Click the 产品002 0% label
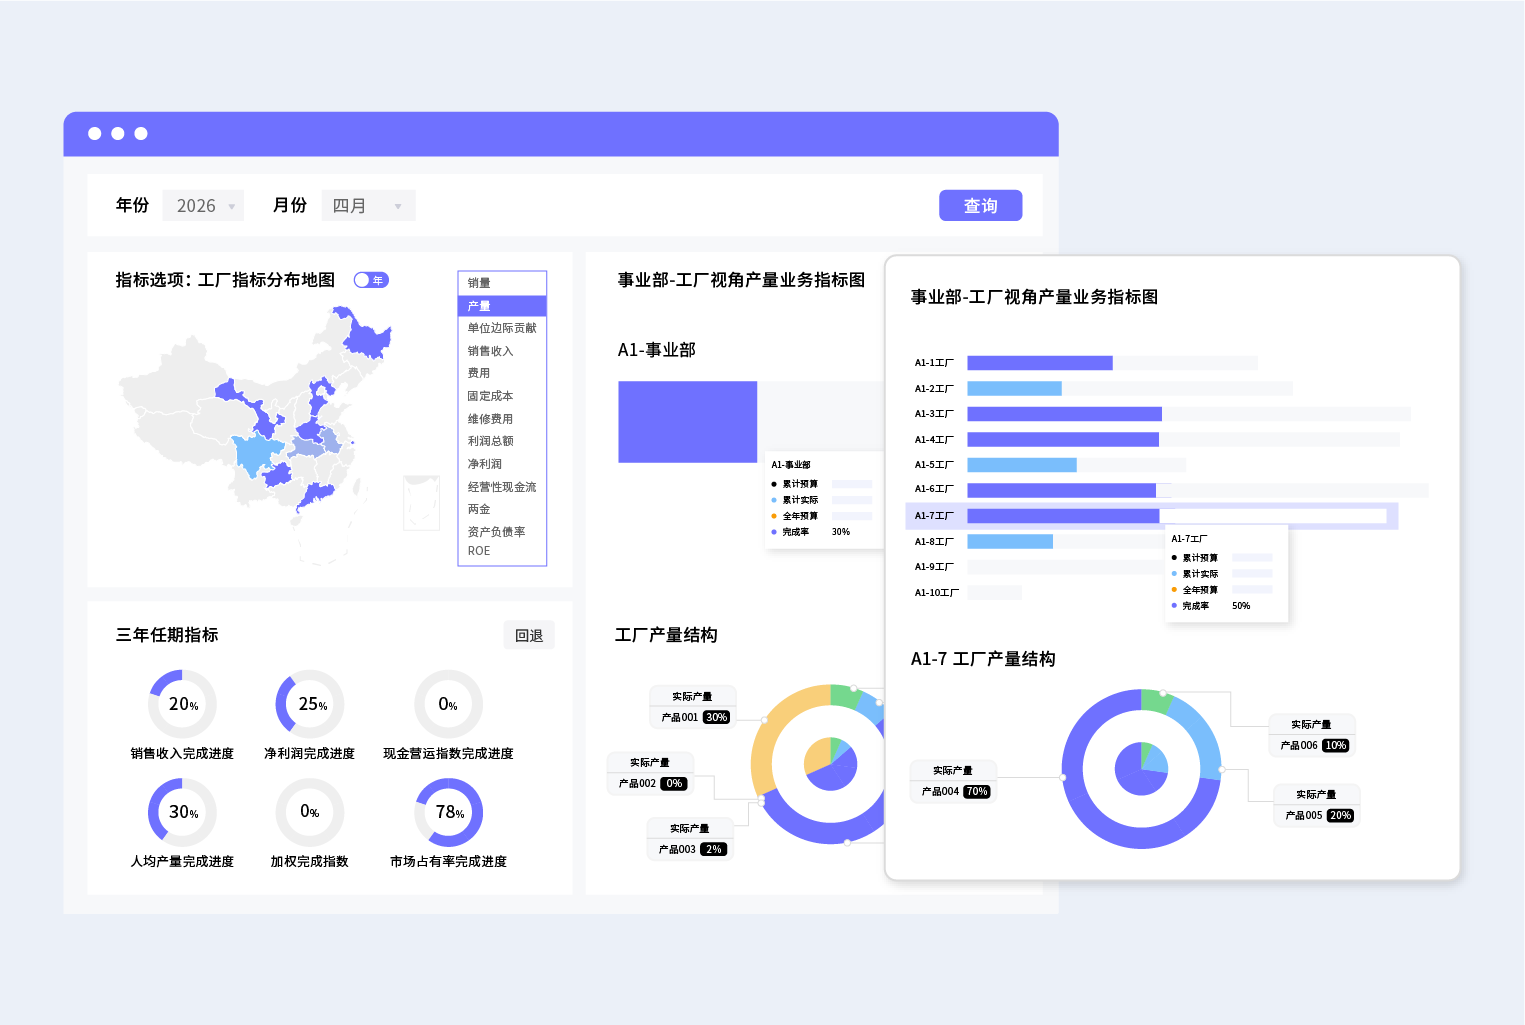The width and height of the screenshot is (1525, 1025). (651, 783)
